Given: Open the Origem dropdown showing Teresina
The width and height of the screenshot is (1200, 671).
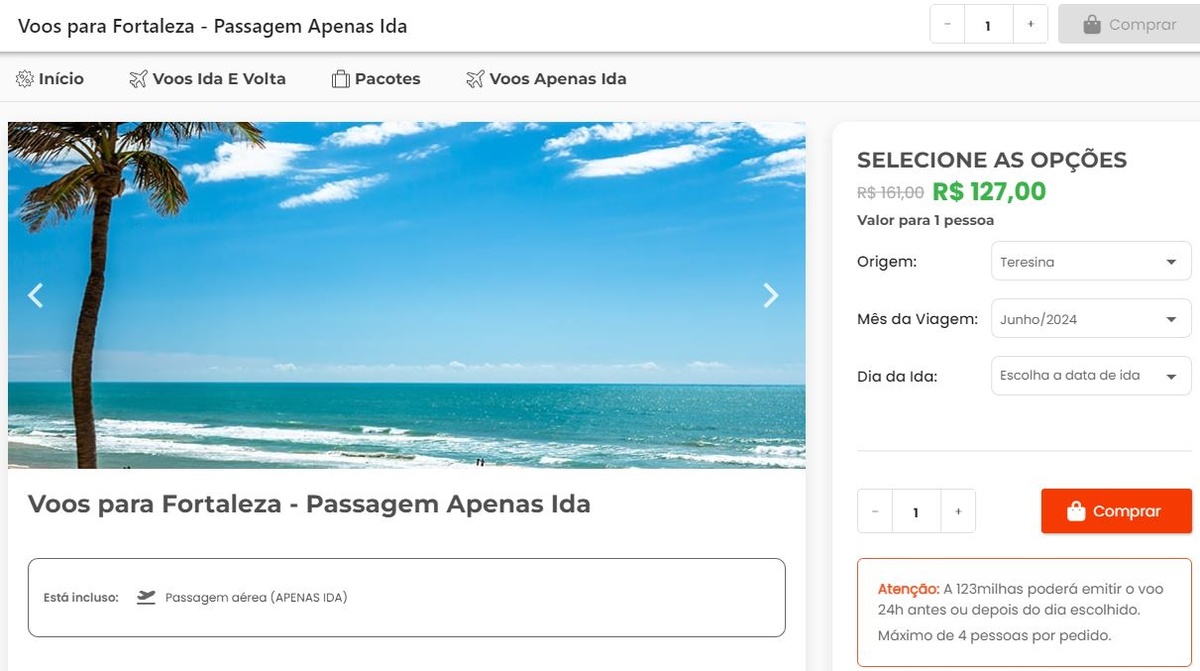Looking at the screenshot, I should point(1090,261).
